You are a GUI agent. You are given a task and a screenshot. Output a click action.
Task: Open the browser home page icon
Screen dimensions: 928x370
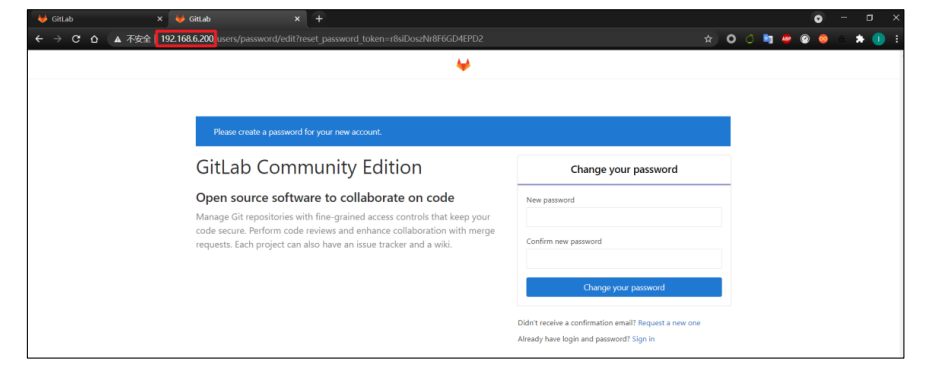click(94, 39)
